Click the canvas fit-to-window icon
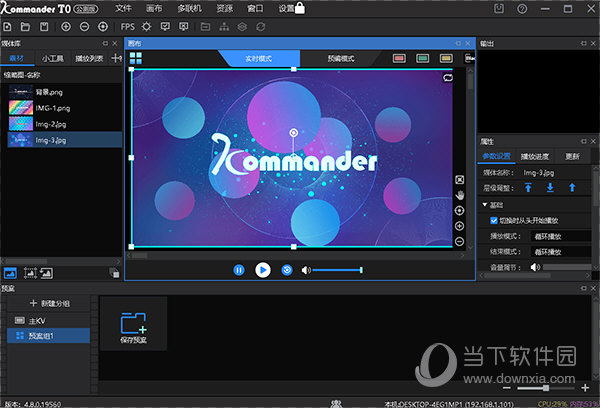The width and height of the screenshot is (600, 408). tap(460, 180)
